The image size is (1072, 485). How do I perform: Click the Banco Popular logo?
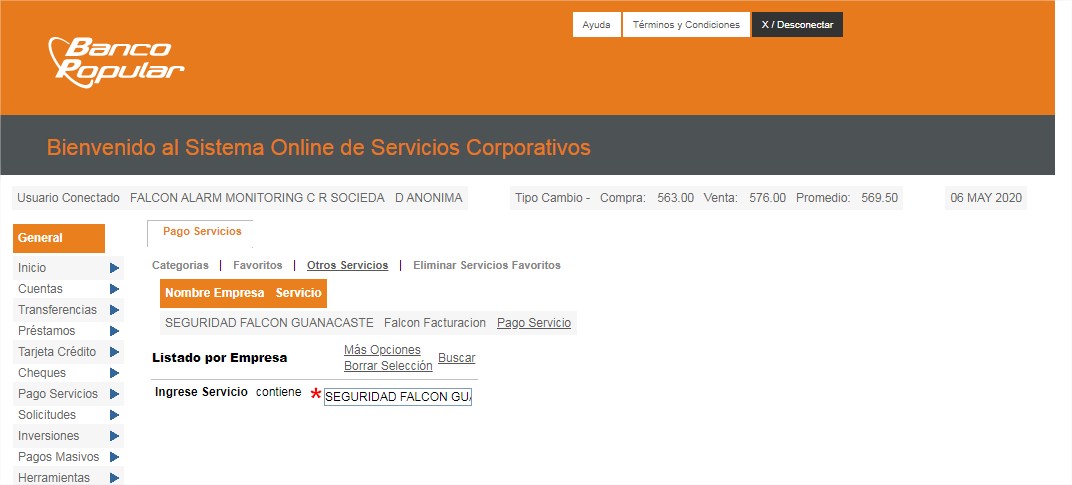coord(116,62)
